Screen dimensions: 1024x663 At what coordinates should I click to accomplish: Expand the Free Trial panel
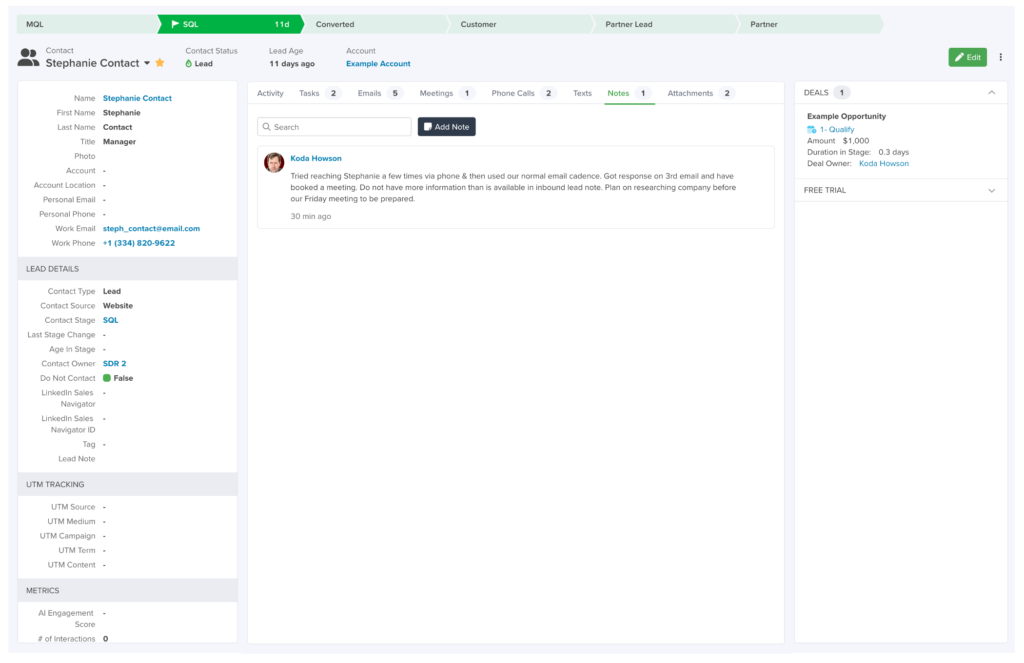(x=991, y=191)
